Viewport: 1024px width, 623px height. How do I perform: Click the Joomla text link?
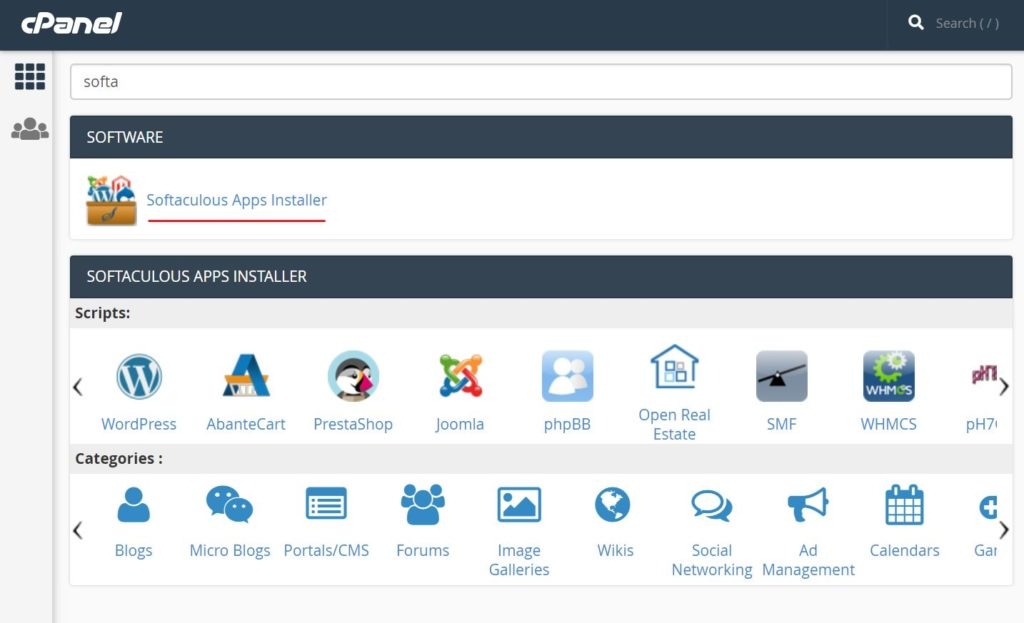pos(460,424)
